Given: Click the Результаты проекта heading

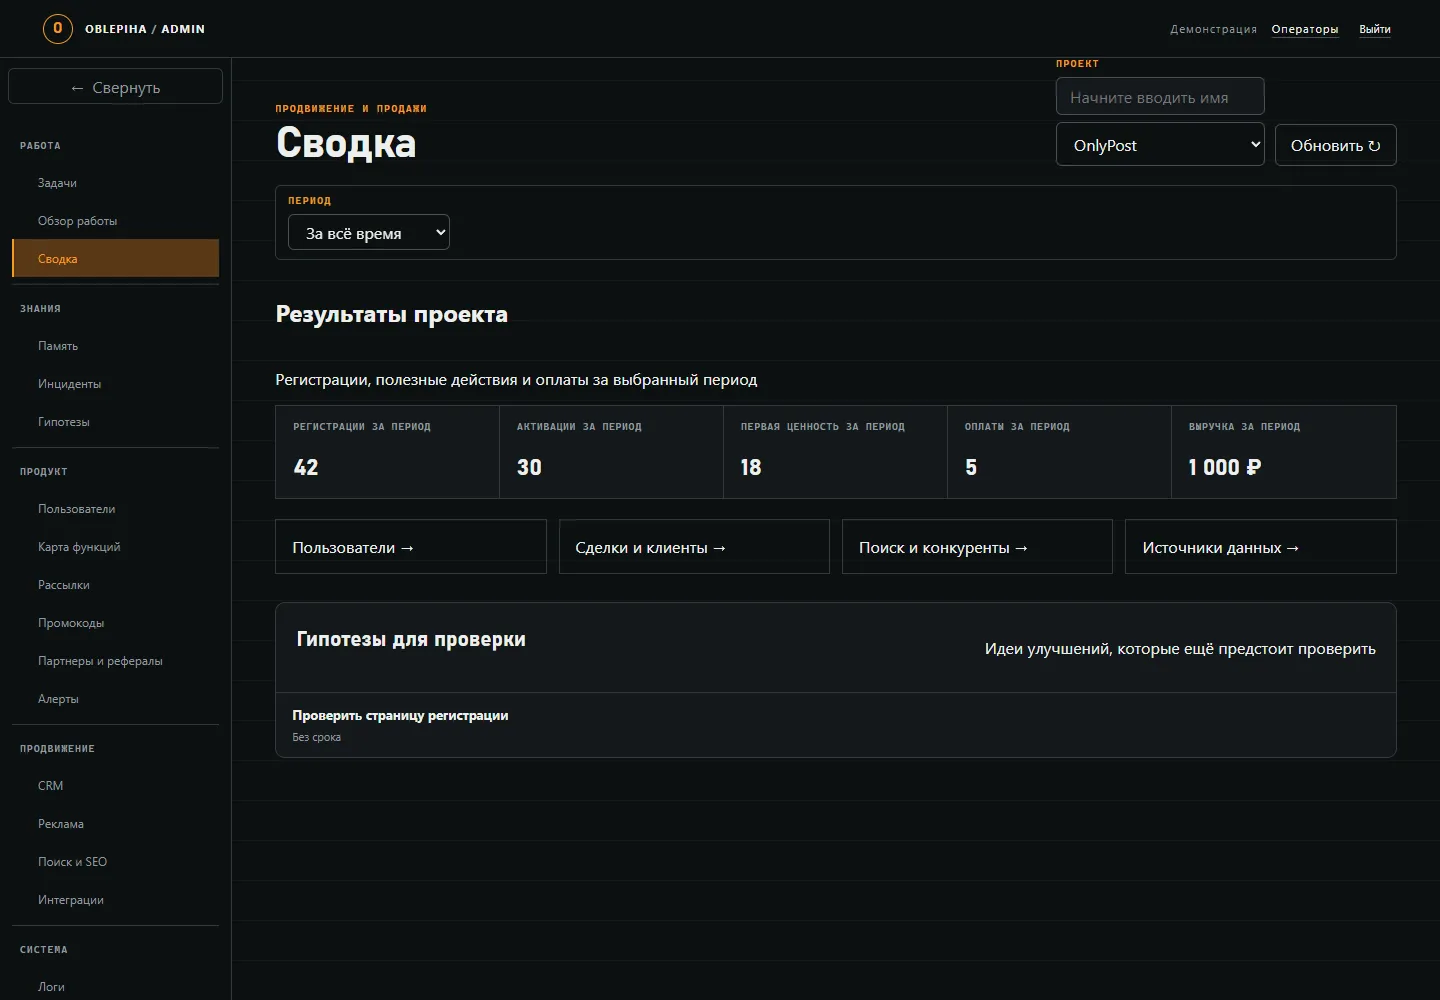Looking at the screenshot, I should coord(392,314).
